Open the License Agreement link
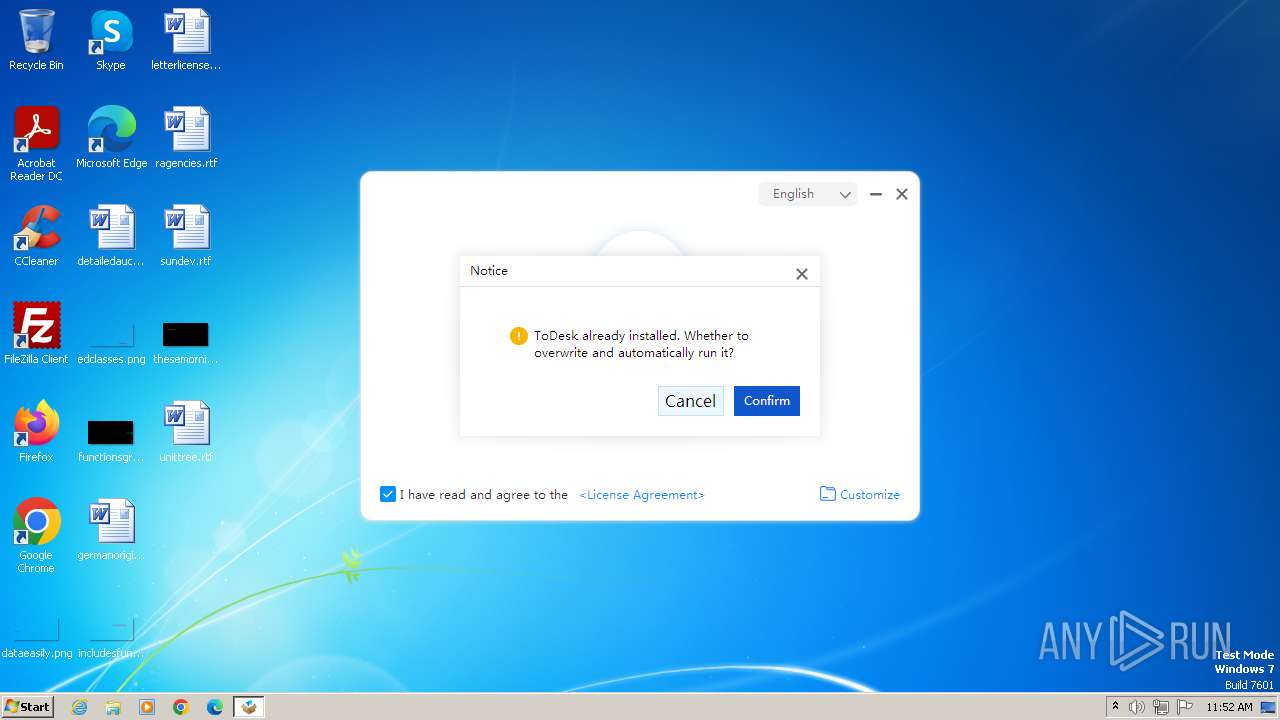Viewport: 1280px width, 720px height. point(642,495)
